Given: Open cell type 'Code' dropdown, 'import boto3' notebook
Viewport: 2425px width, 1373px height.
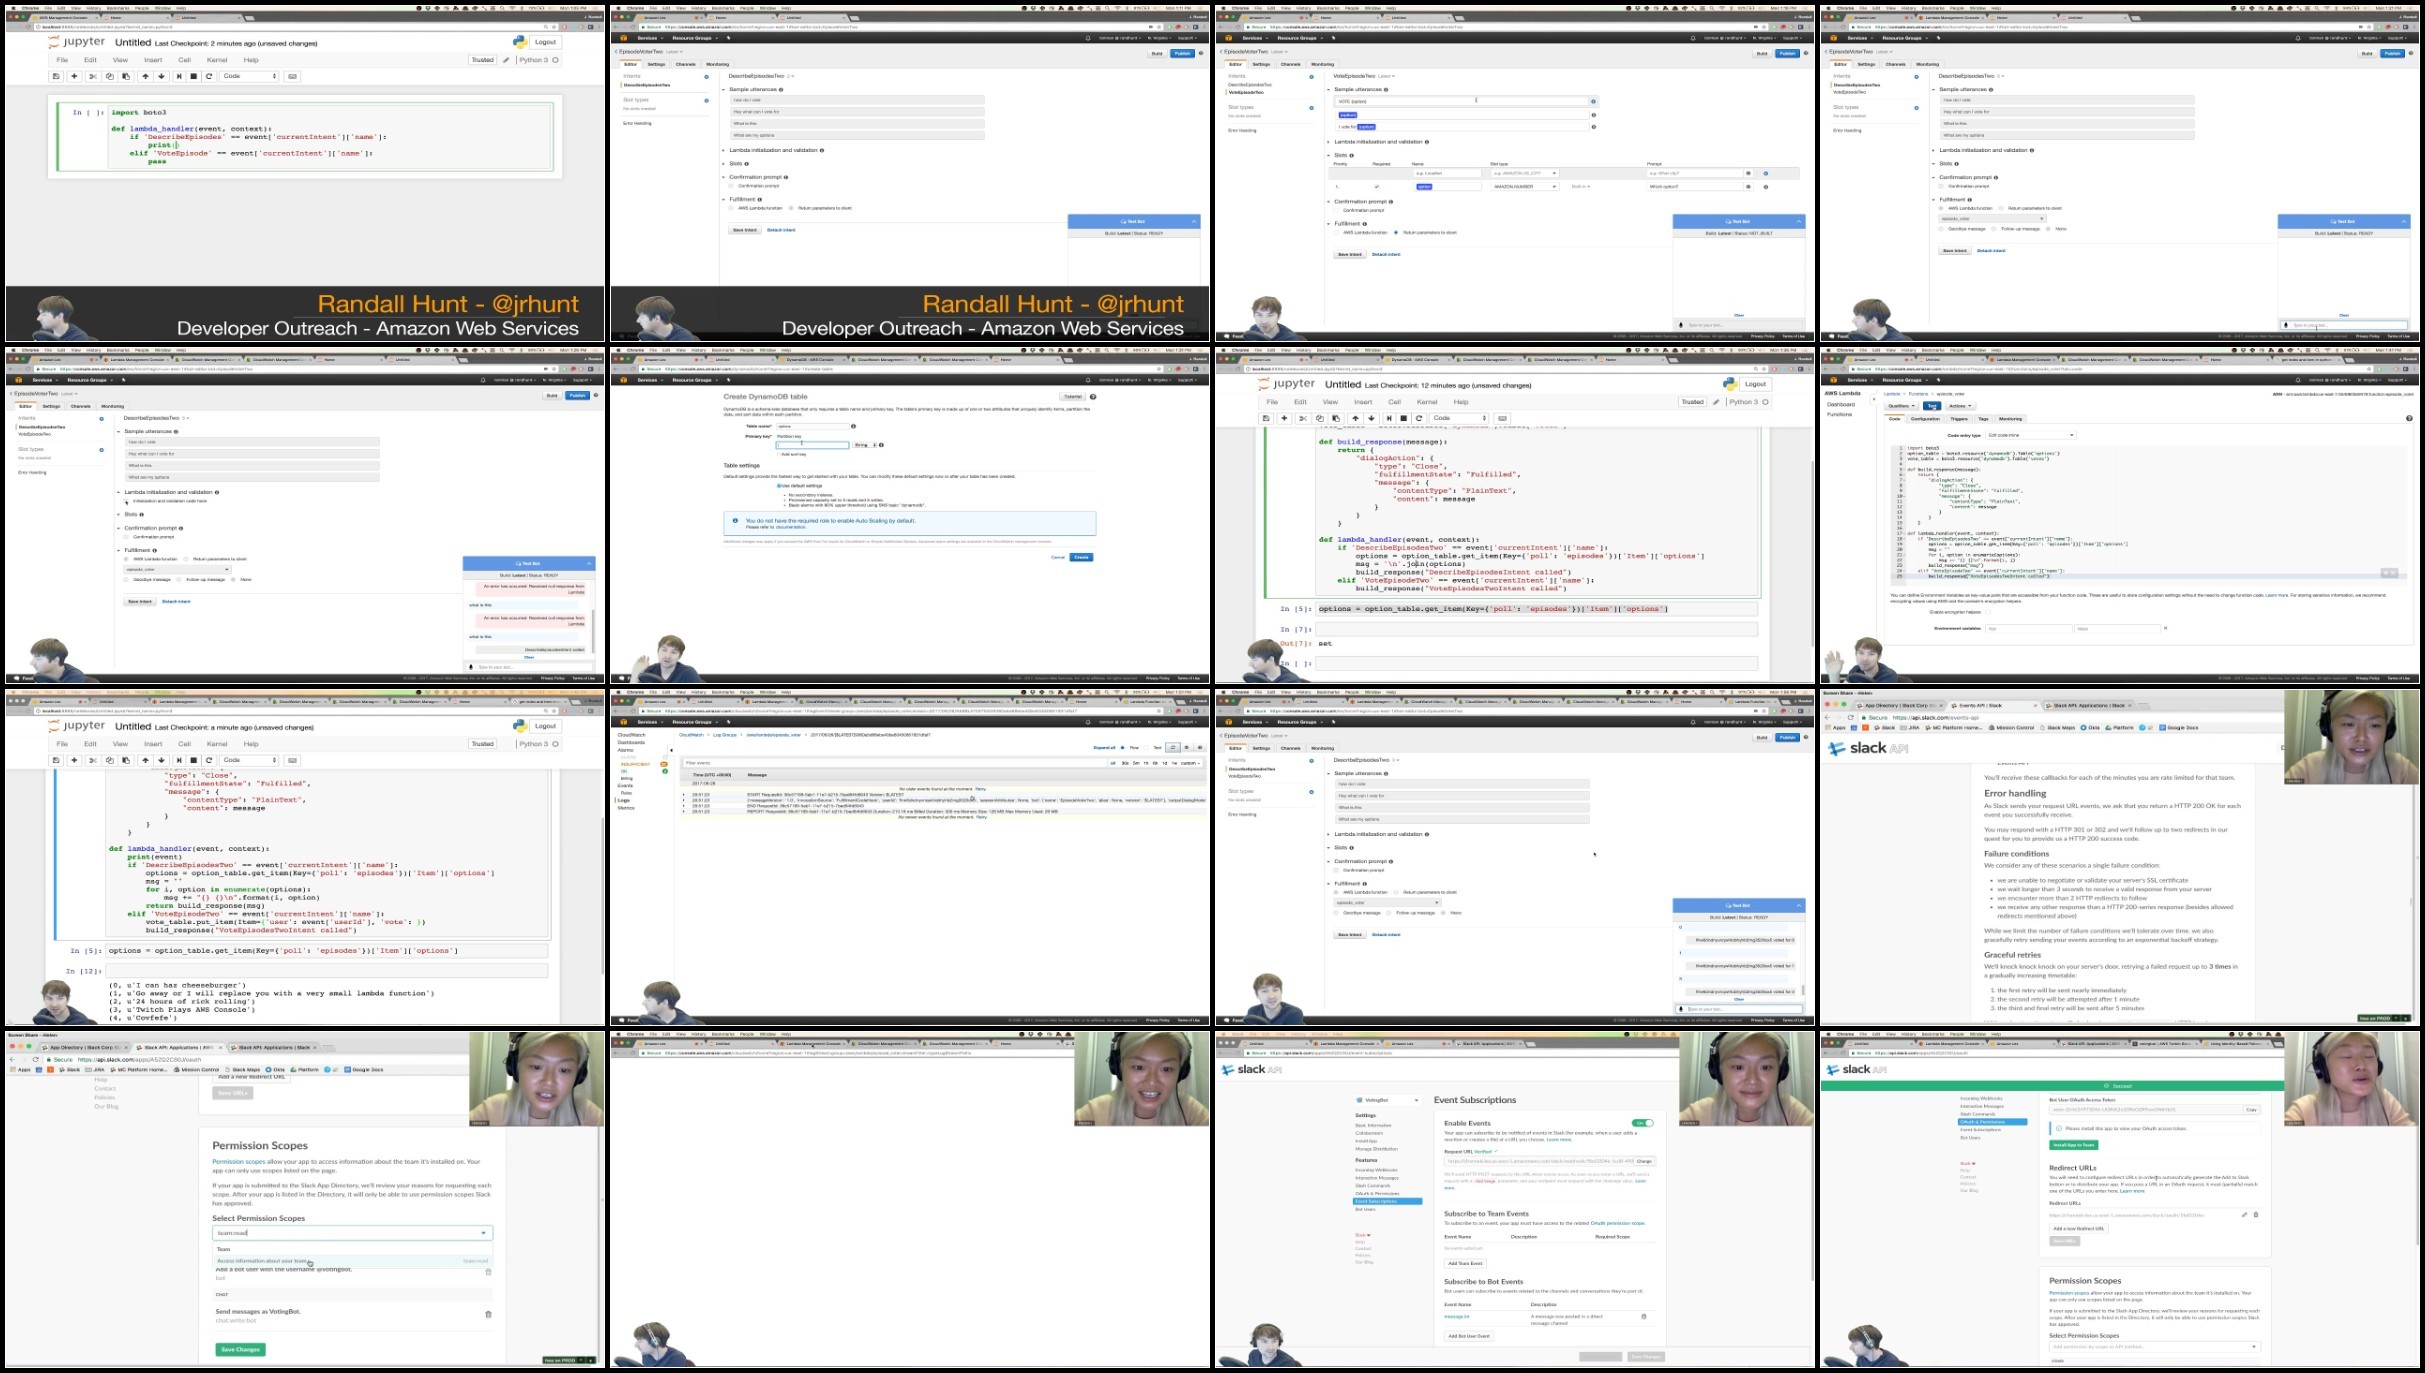Looking at the screenshot, I should click(x=249, y=76).
